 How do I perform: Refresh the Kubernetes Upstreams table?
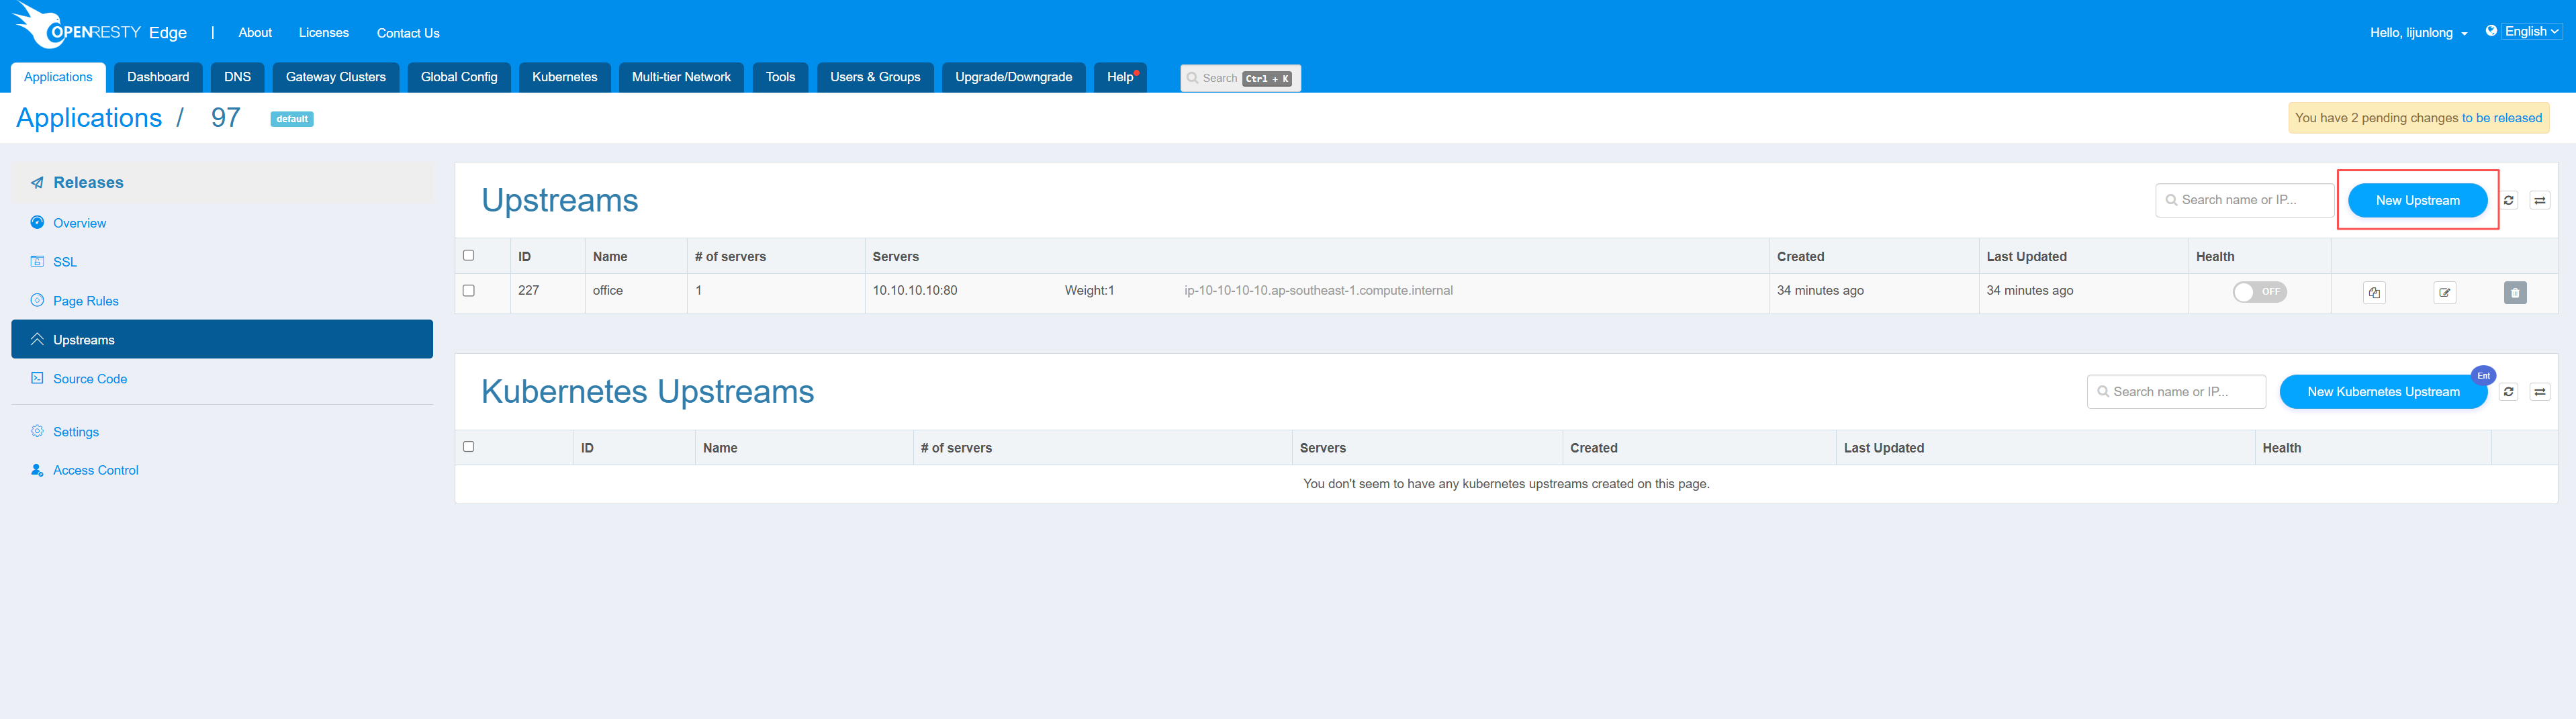[x=2508, y=392]
